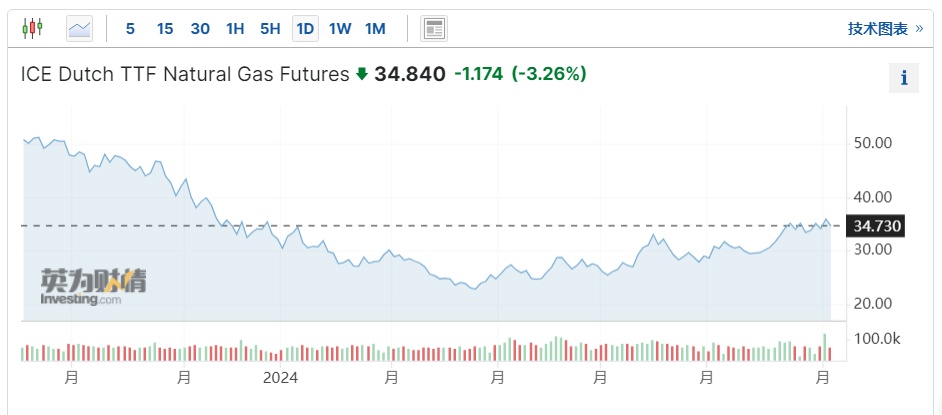The width and height of the screenshot is (942, 415).
Task: Click the green down-arrow price indicator
Action: coord(362,74)
